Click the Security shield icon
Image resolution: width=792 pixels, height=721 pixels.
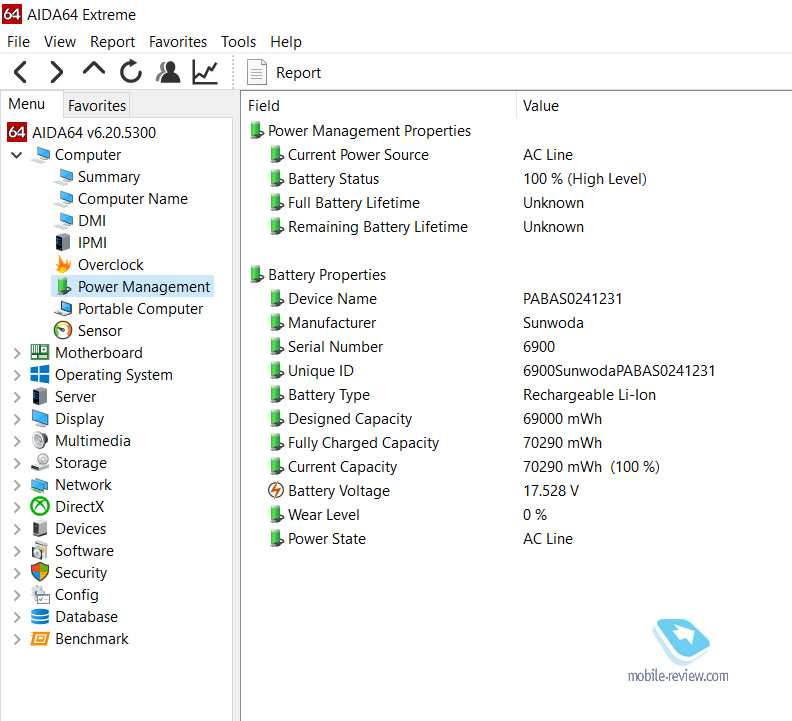click(40, 572)
